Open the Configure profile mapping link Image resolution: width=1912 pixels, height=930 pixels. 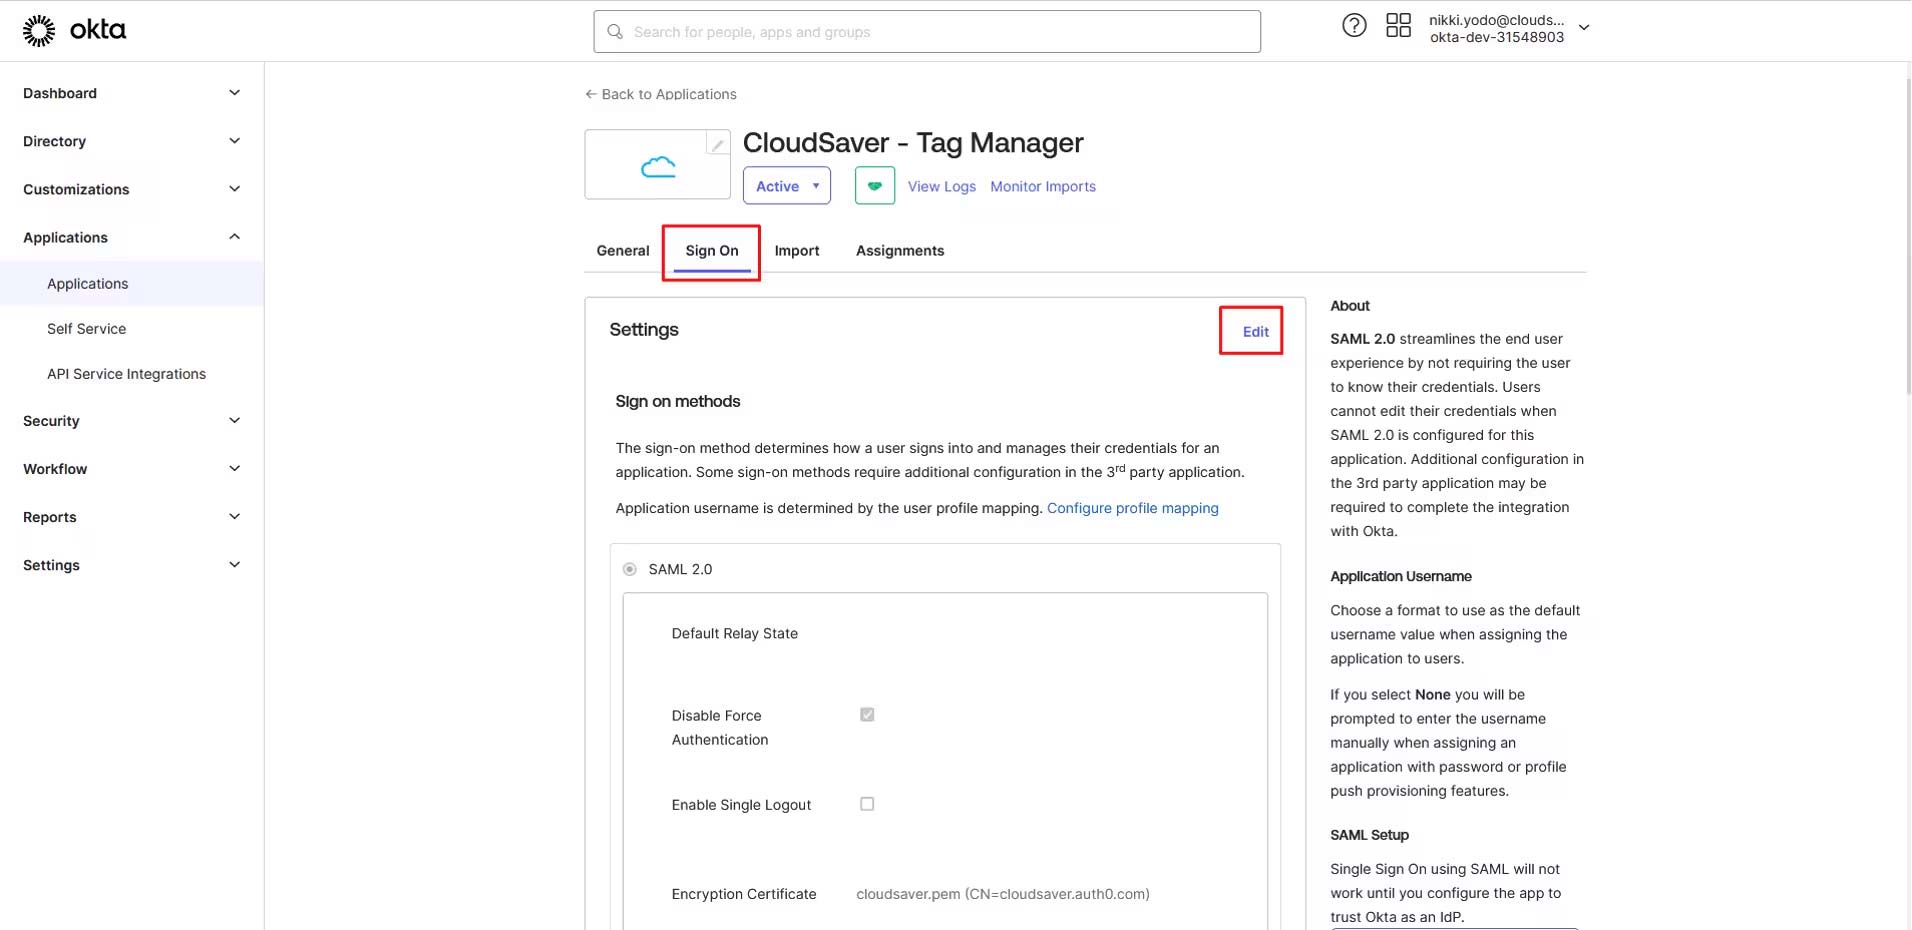coord(1132,508)
